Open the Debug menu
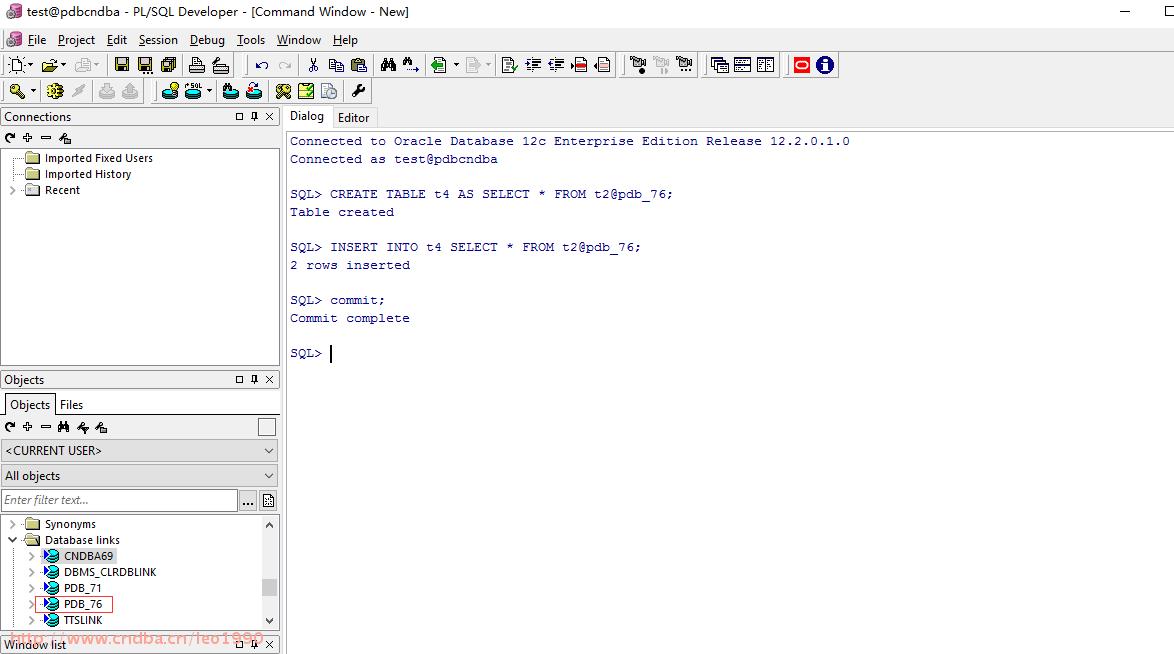This screenshot has width=1174, height=654. (207, 40)
